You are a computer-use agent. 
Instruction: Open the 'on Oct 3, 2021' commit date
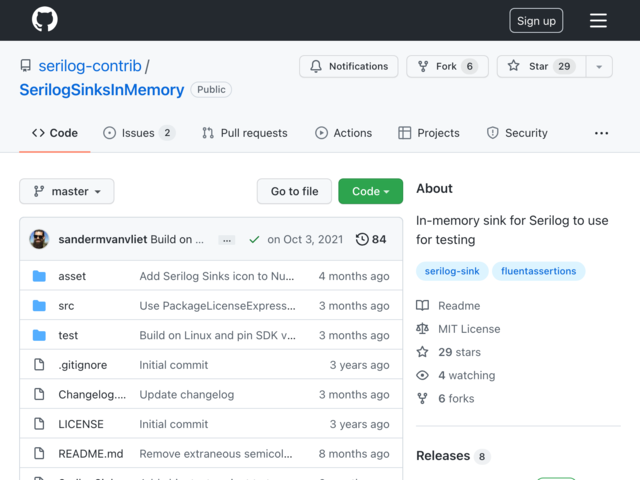click(305, 239)
